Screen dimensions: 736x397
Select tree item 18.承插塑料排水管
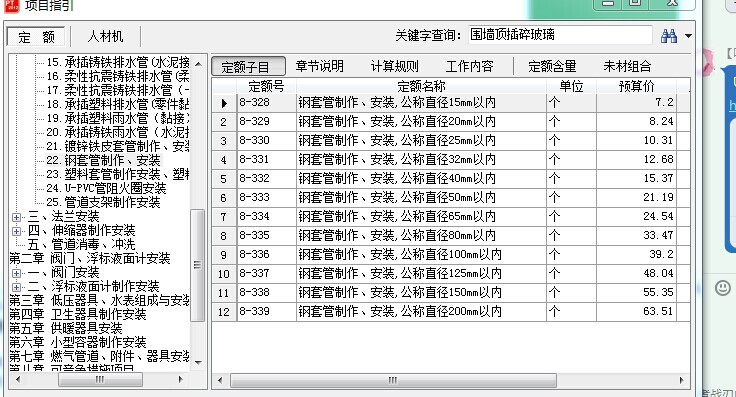tap(117, 104)
